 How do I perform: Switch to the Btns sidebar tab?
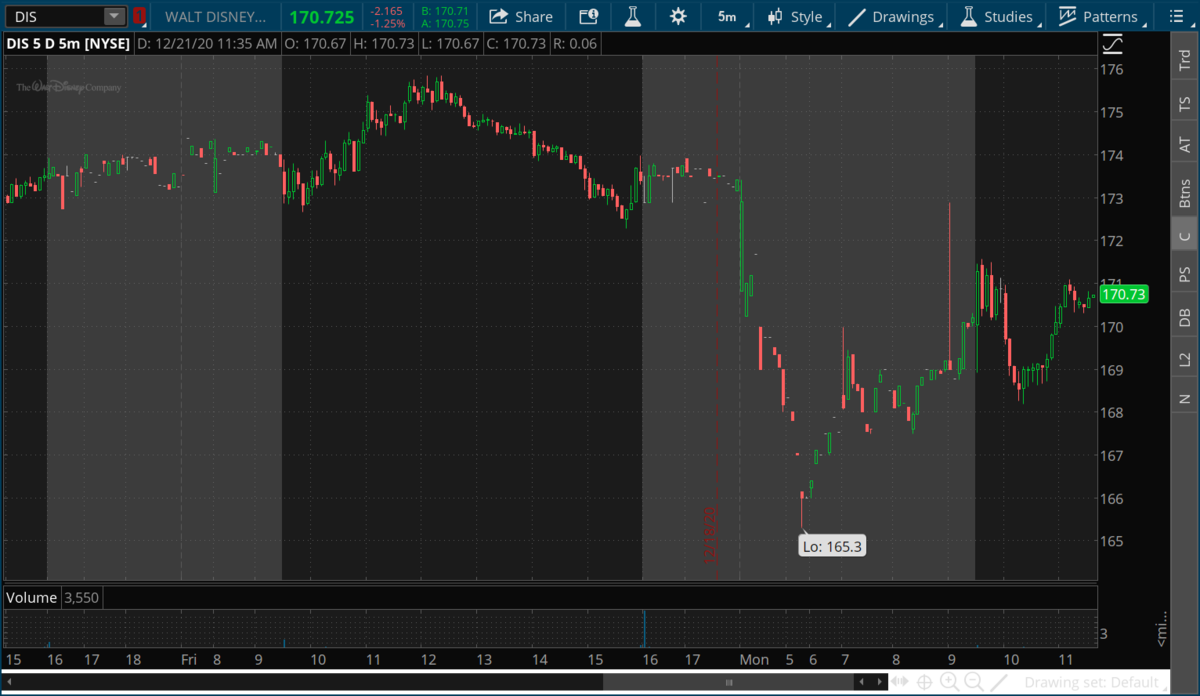[1185, 191]
